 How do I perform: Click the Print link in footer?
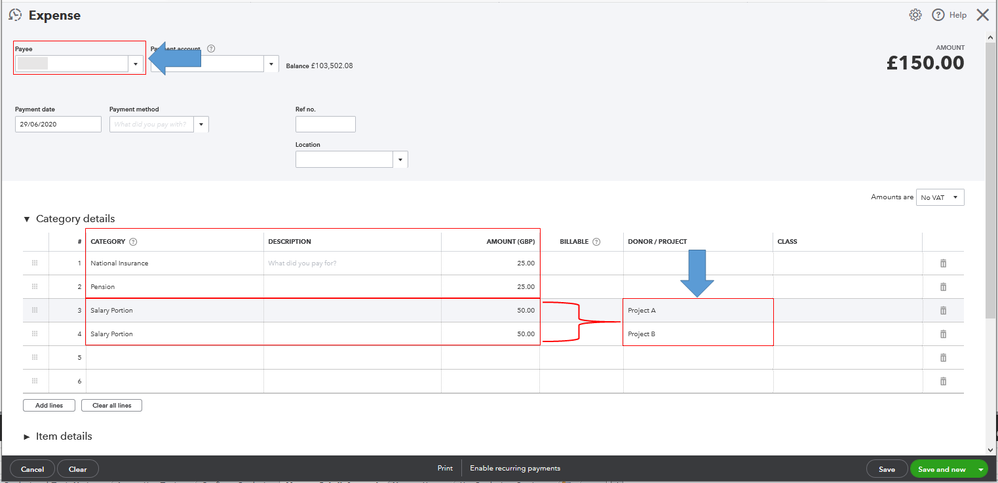tap(445, 468)
